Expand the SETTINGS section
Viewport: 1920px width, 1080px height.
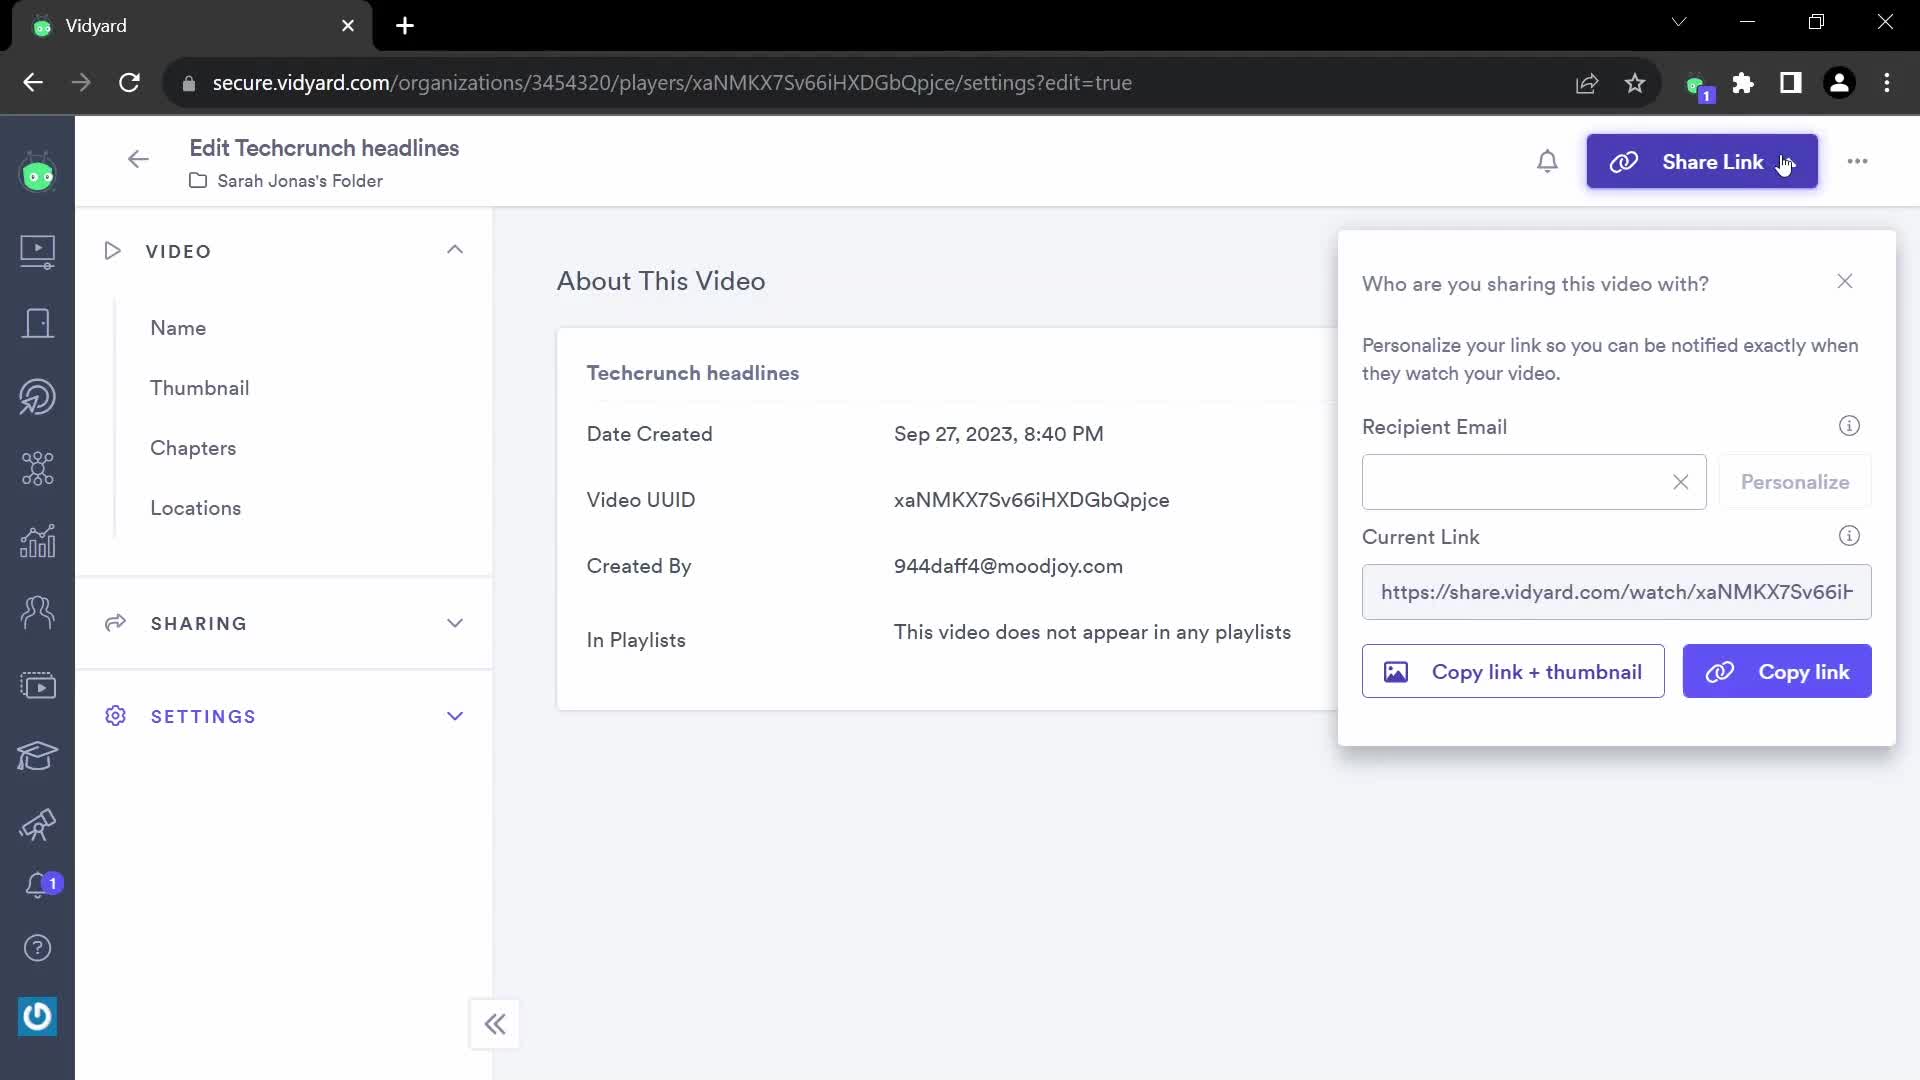pyautogui.click(x=455, y=716)
